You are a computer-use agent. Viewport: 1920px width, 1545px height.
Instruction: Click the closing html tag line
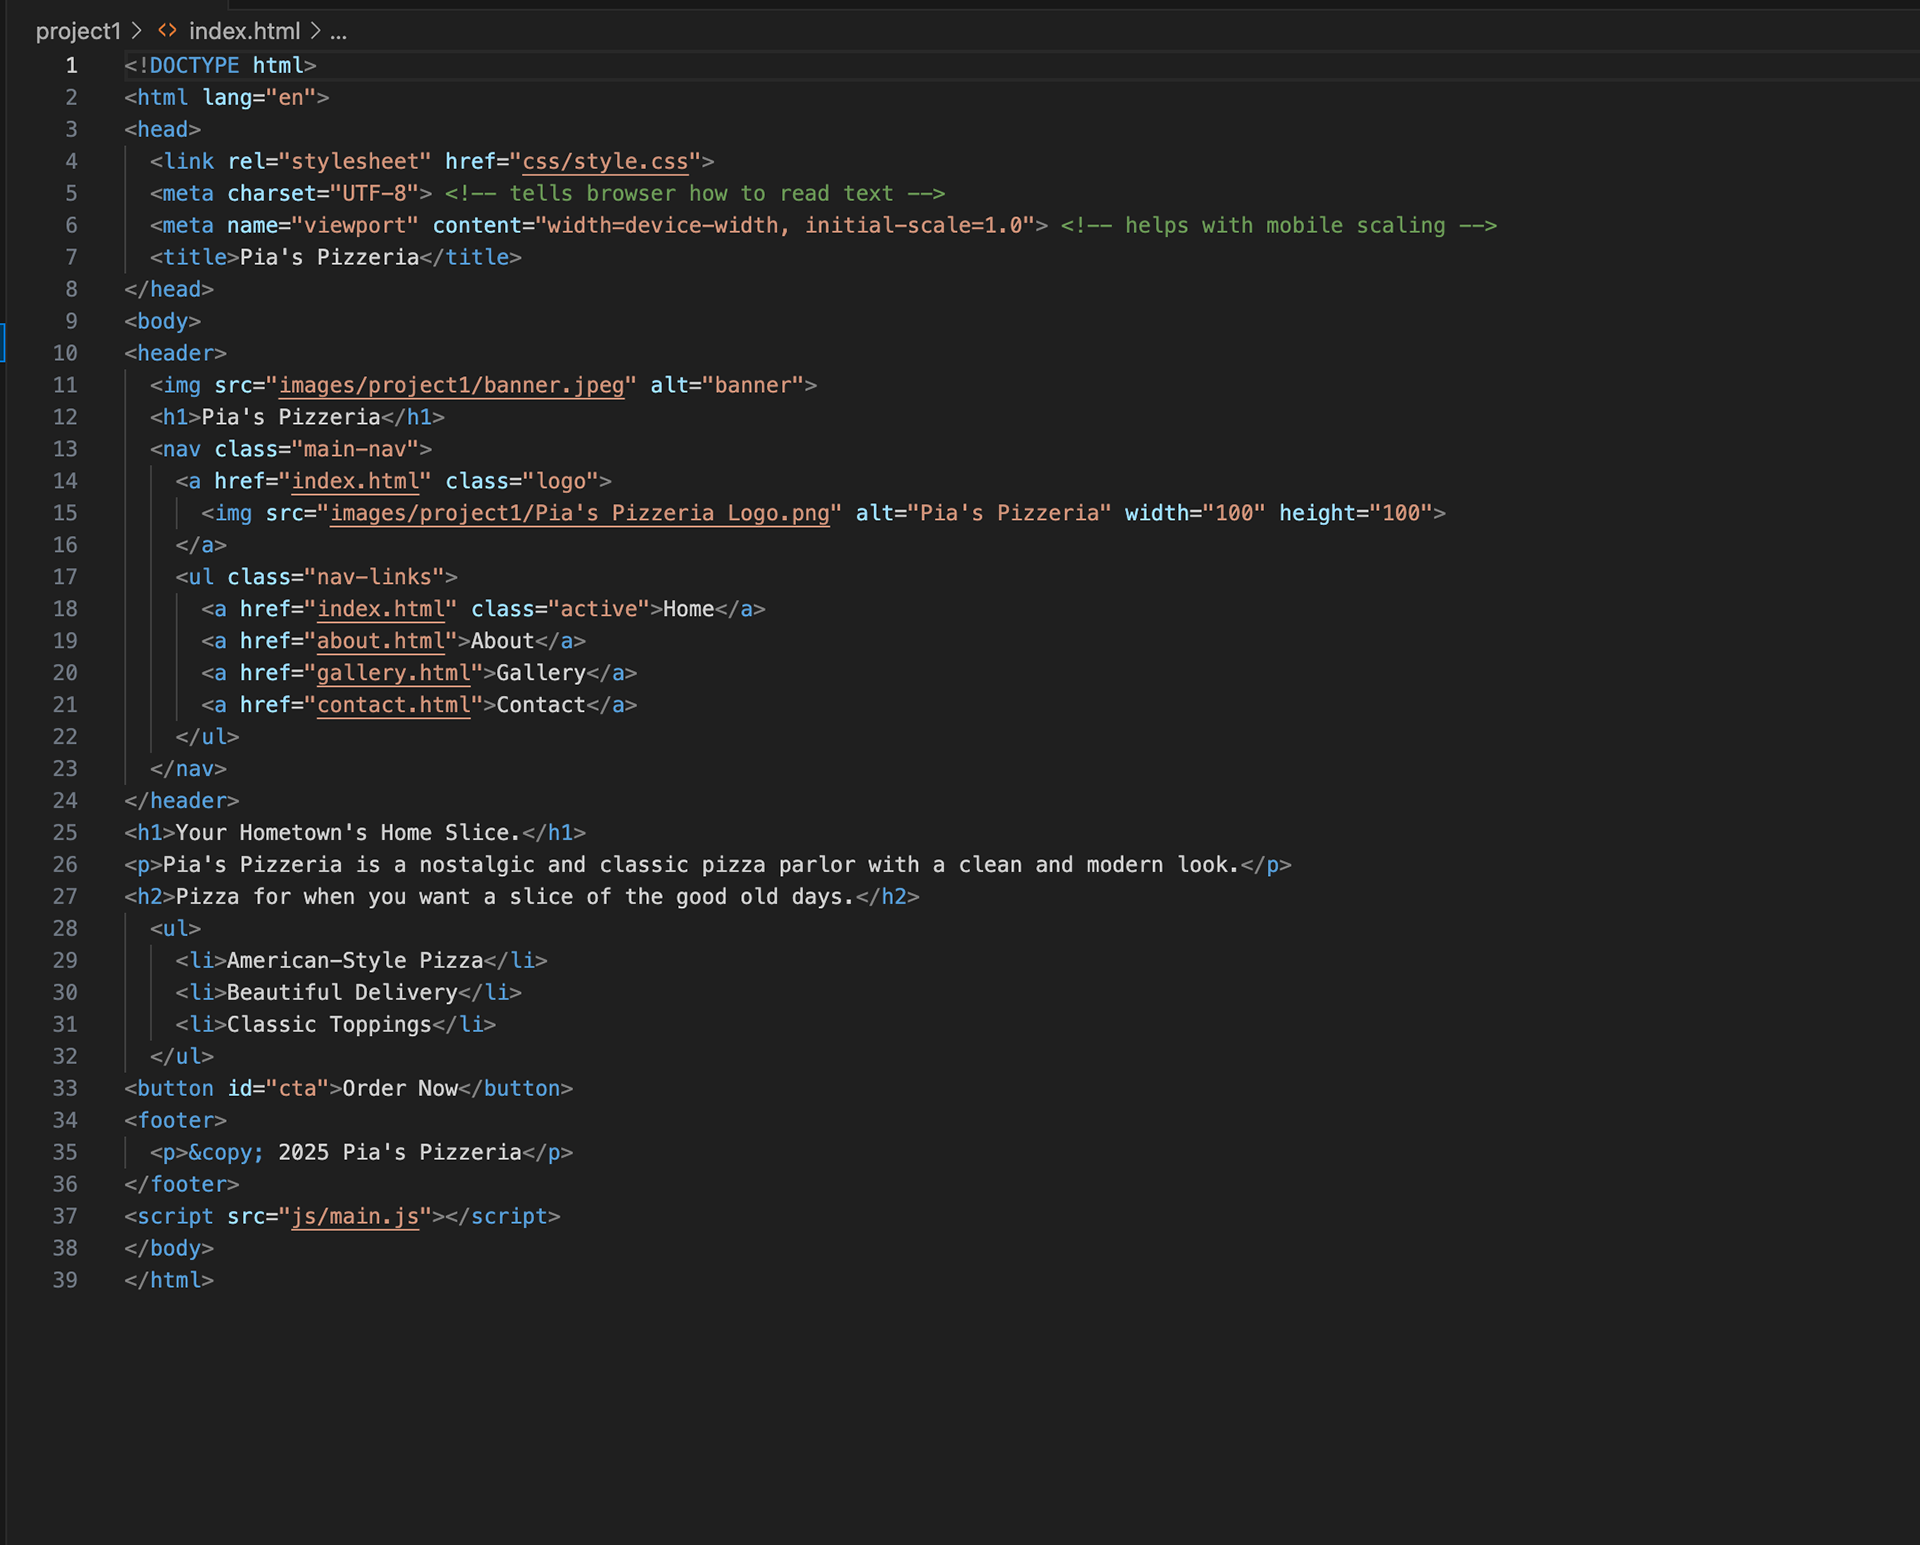pos(169,1281)
